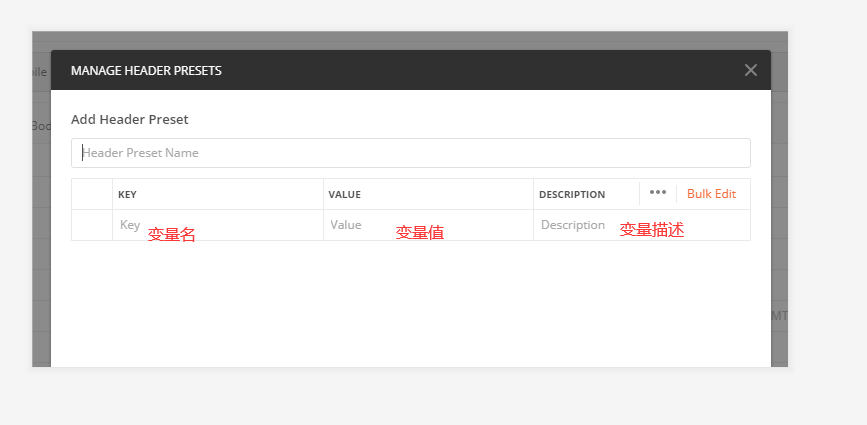Close the Manage Header Presets dialog
The image size is (867, 425).
tap(750, 70)
